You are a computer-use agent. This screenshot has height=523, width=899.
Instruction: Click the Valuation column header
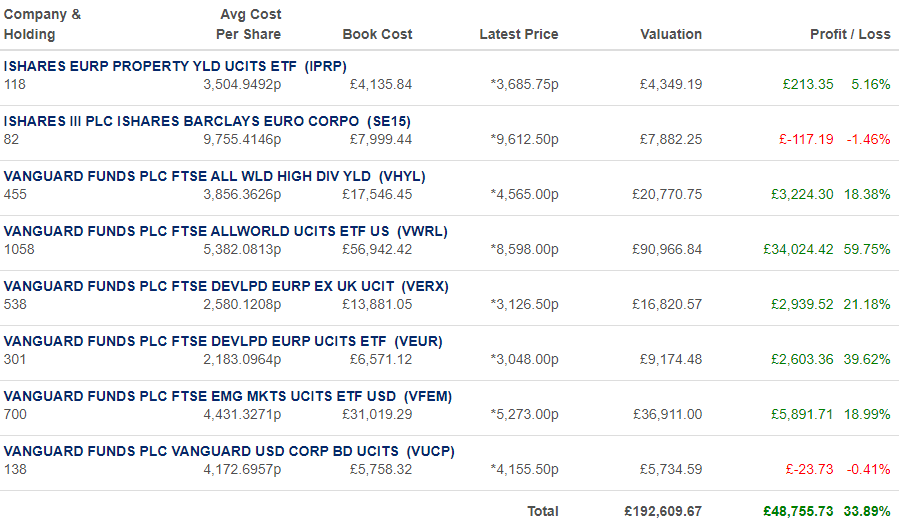point(671,34)
